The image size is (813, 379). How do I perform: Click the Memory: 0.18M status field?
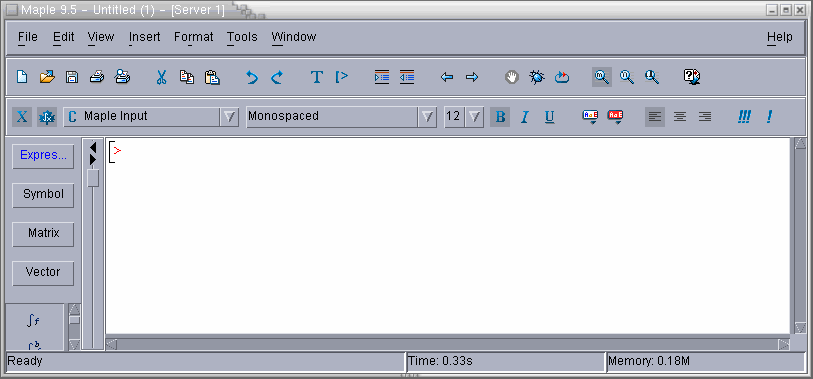(x=706, y=361)
